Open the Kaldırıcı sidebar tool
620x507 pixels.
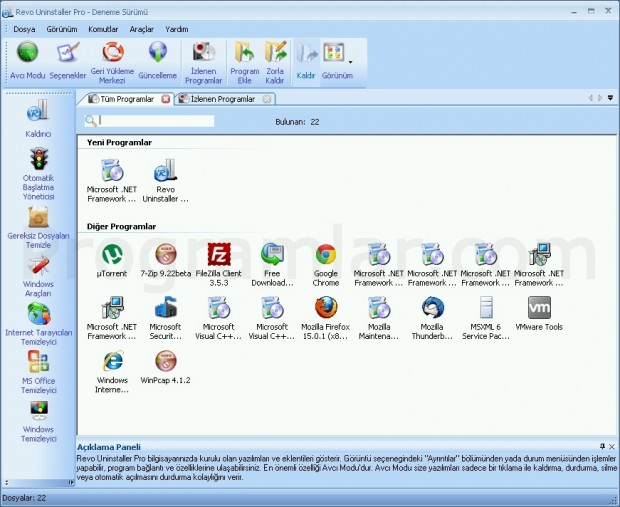tap(38, 118)
